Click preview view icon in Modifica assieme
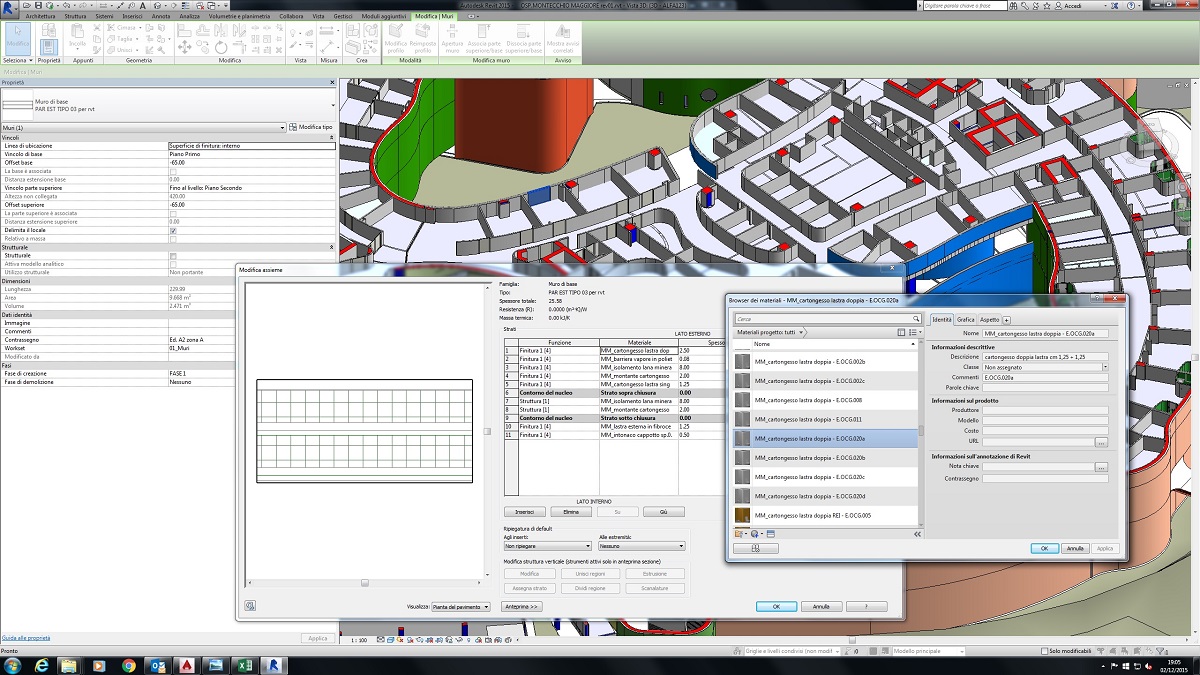This screenshot has height=675, width=1200. [x=249, y=606]
